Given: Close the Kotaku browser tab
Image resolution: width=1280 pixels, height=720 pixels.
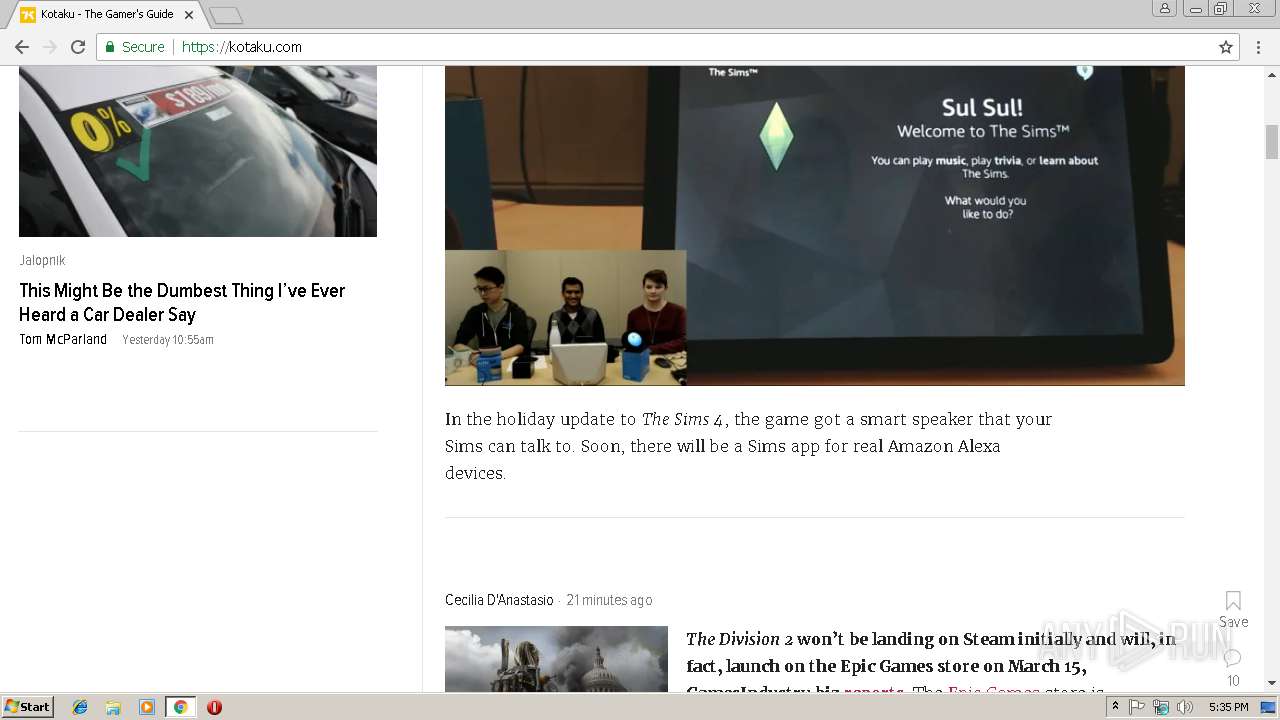Looking at the screenshot, I should pos(189,15).
